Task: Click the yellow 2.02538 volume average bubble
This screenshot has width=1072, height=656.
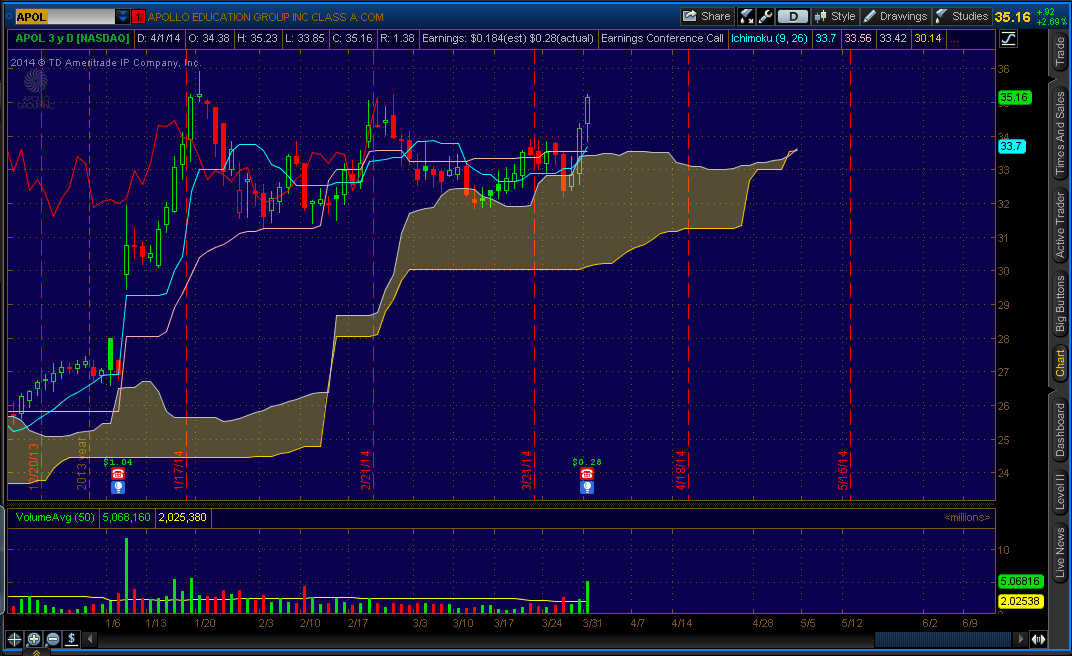Action: pos(1019,601)
